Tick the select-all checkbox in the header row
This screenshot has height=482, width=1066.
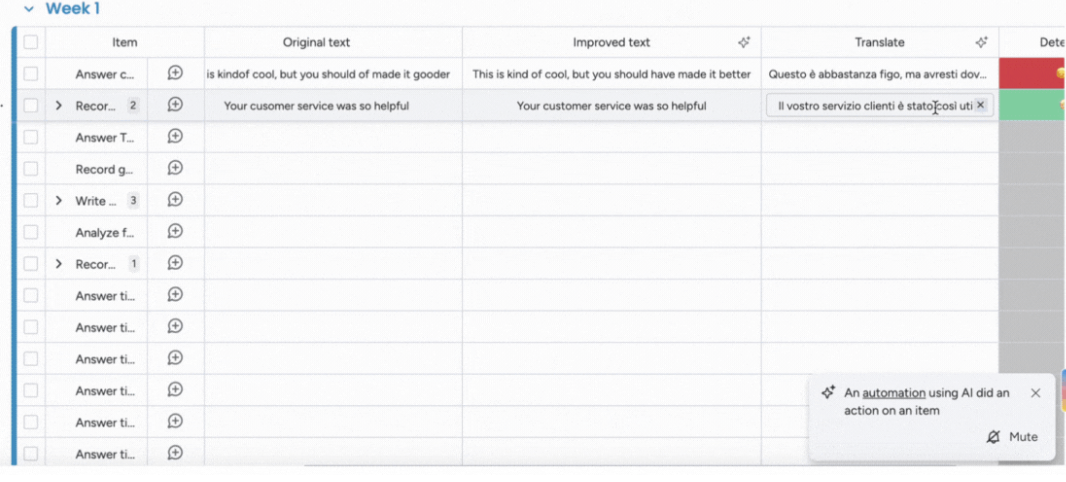[x=31, y=42]
